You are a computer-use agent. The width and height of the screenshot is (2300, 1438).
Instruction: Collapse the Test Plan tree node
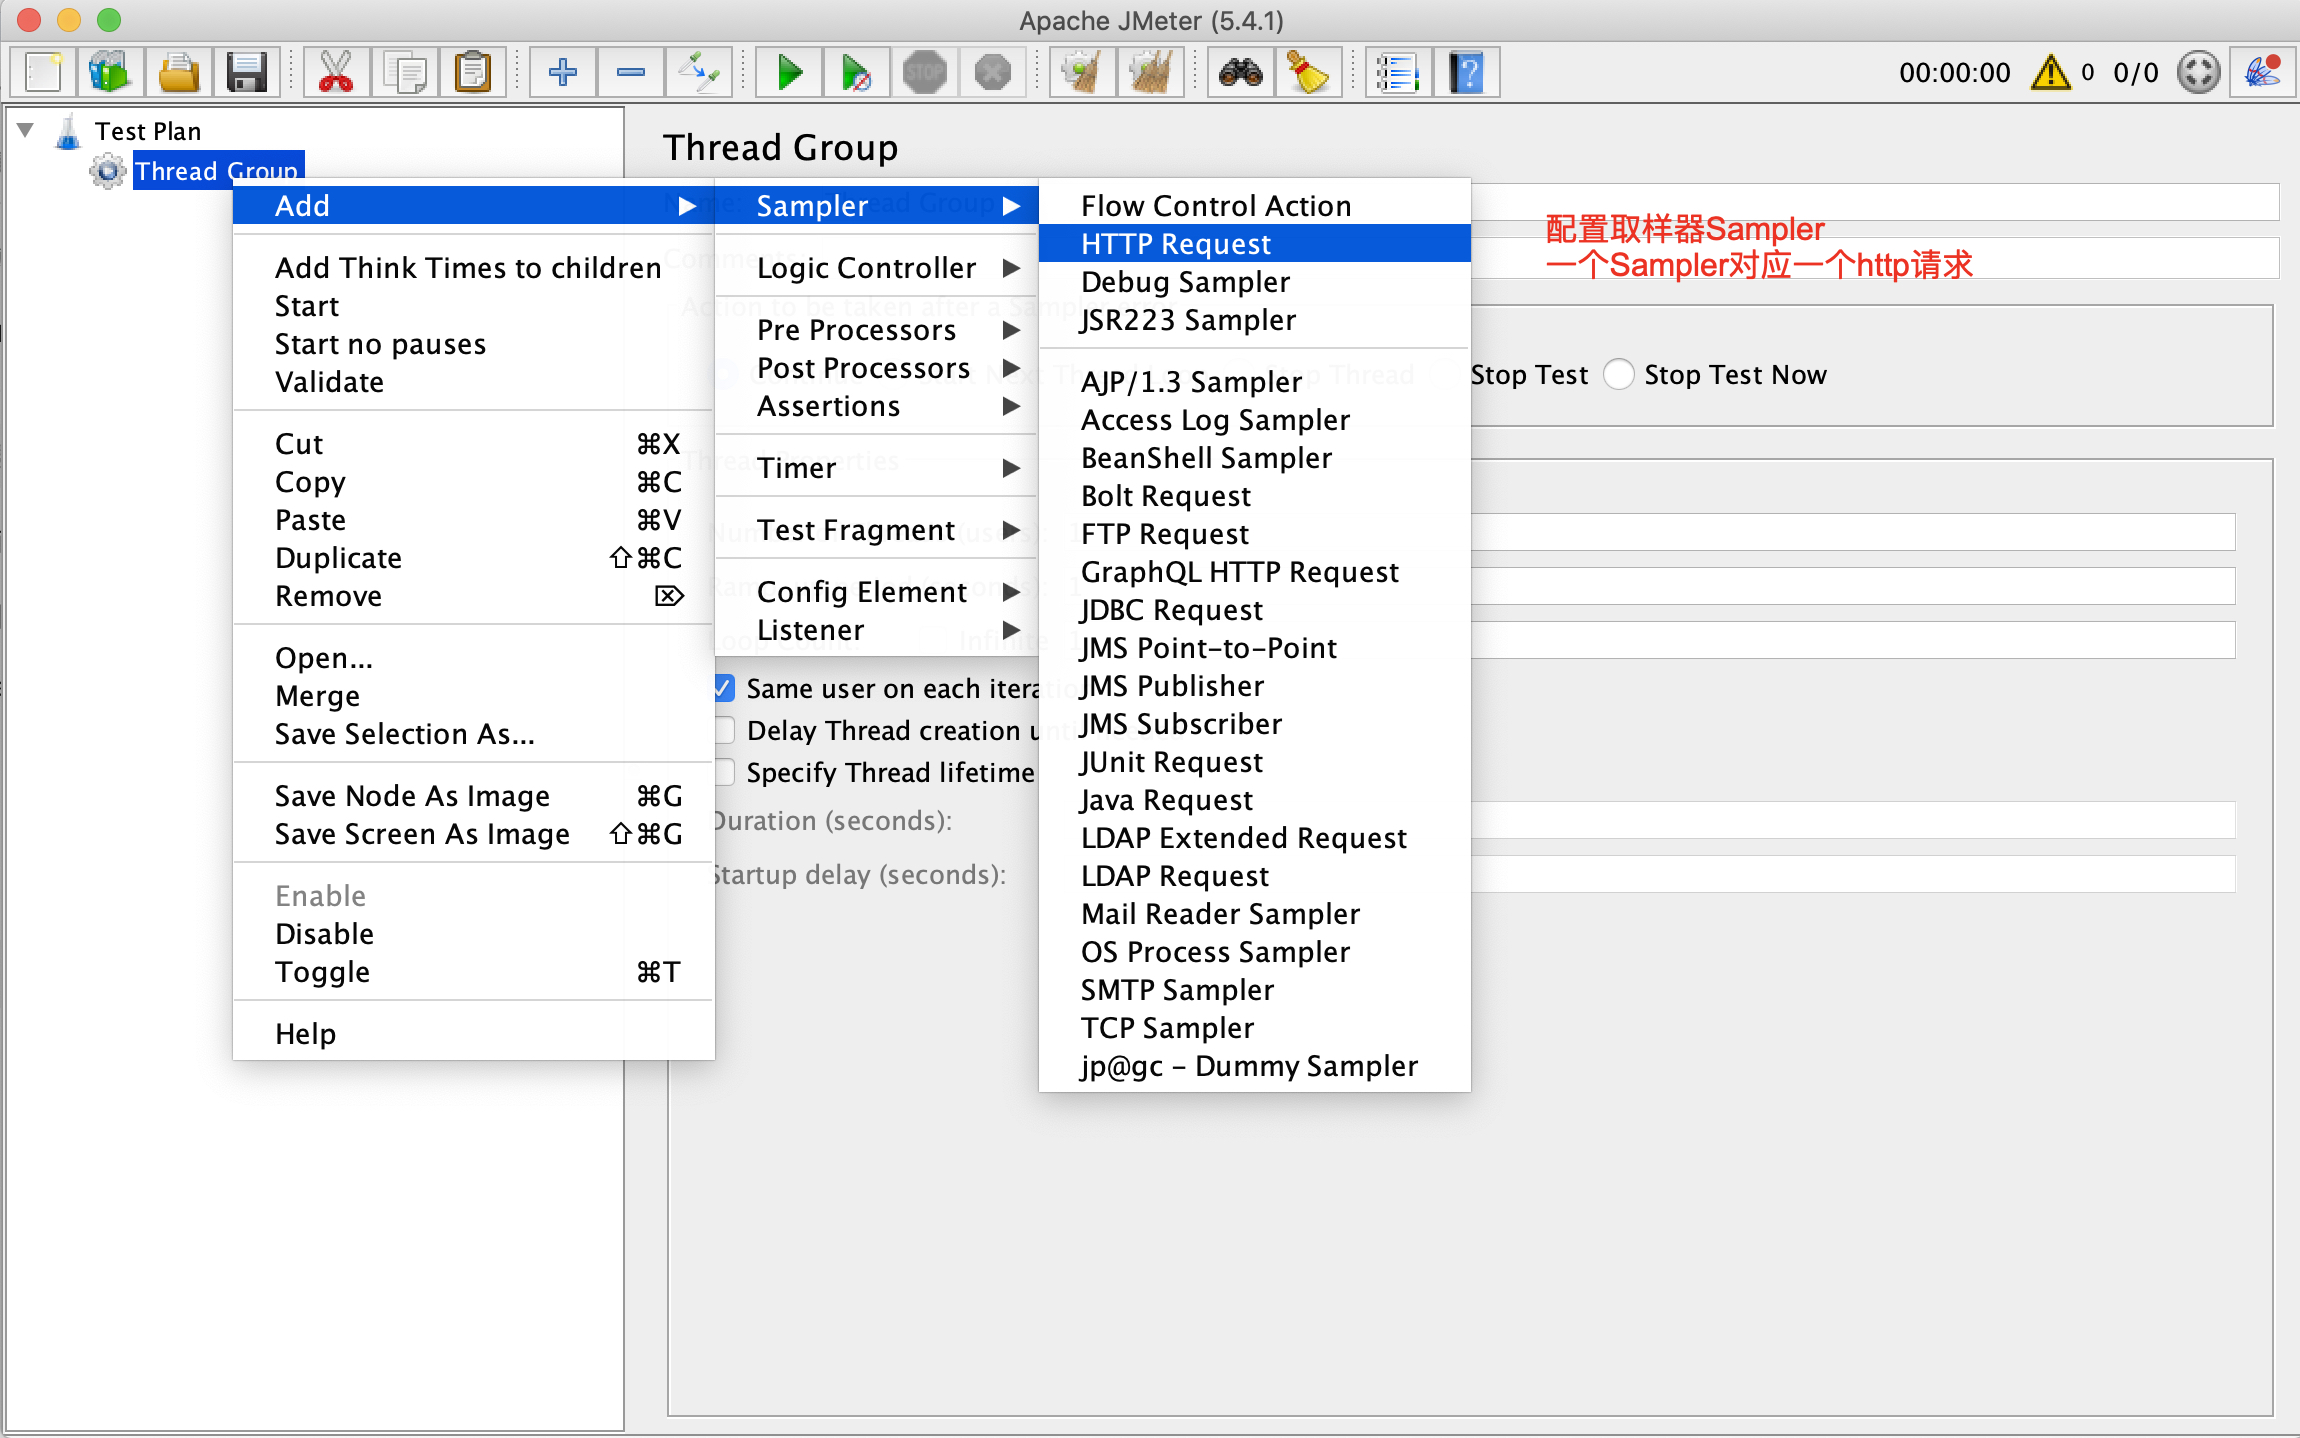23,128
